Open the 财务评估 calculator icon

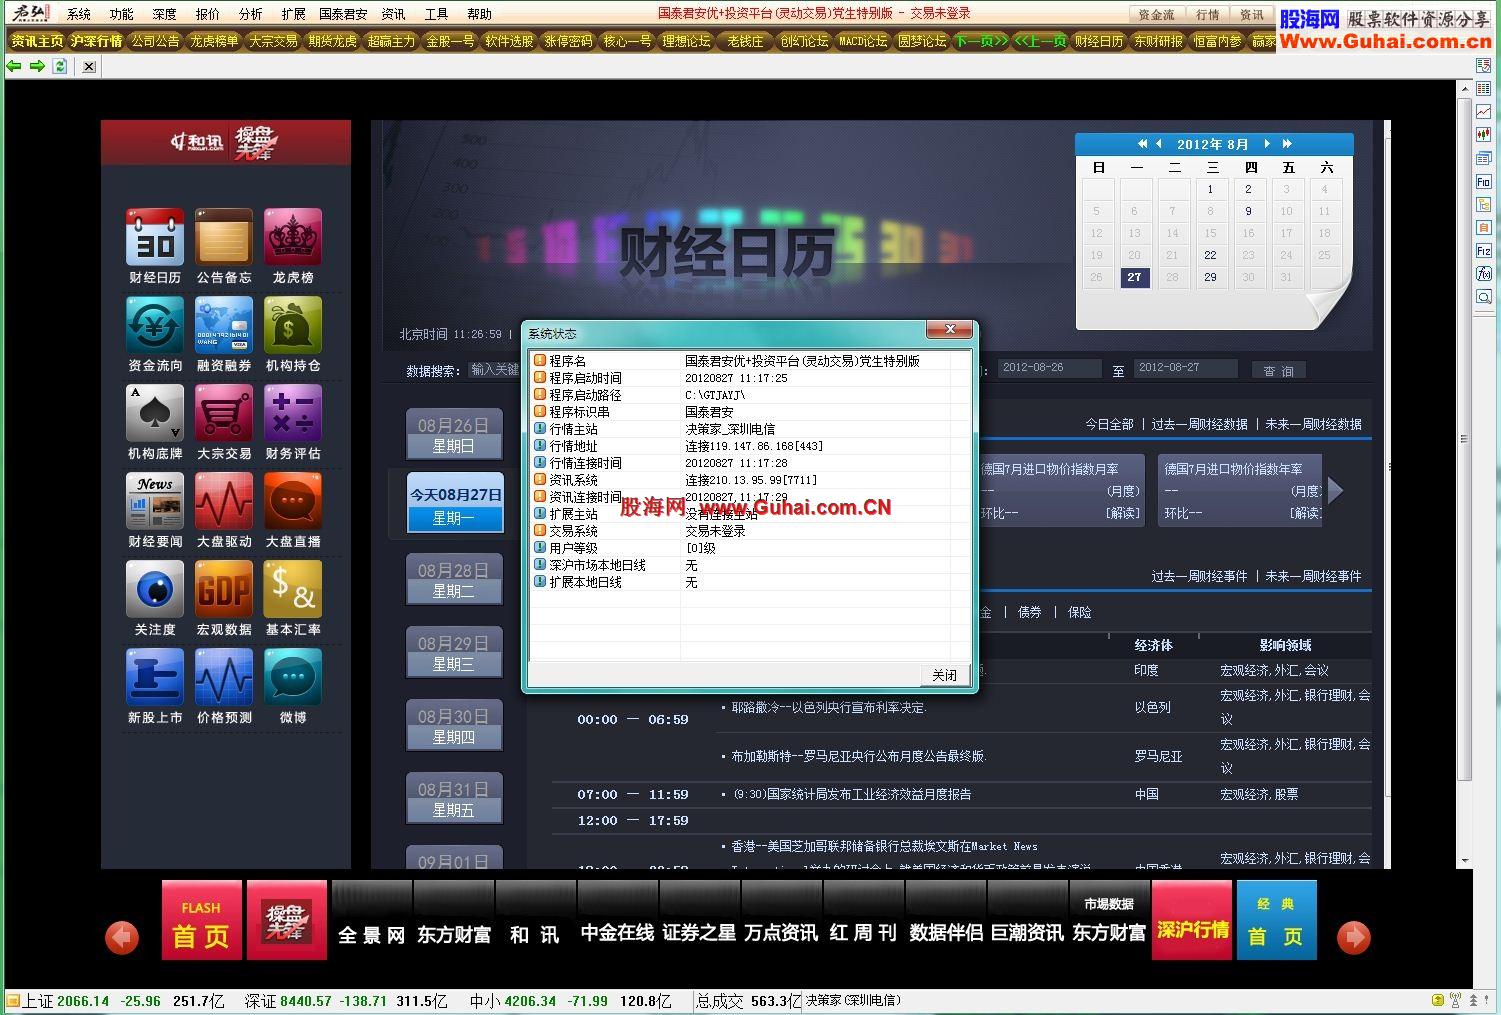(293, 413)
